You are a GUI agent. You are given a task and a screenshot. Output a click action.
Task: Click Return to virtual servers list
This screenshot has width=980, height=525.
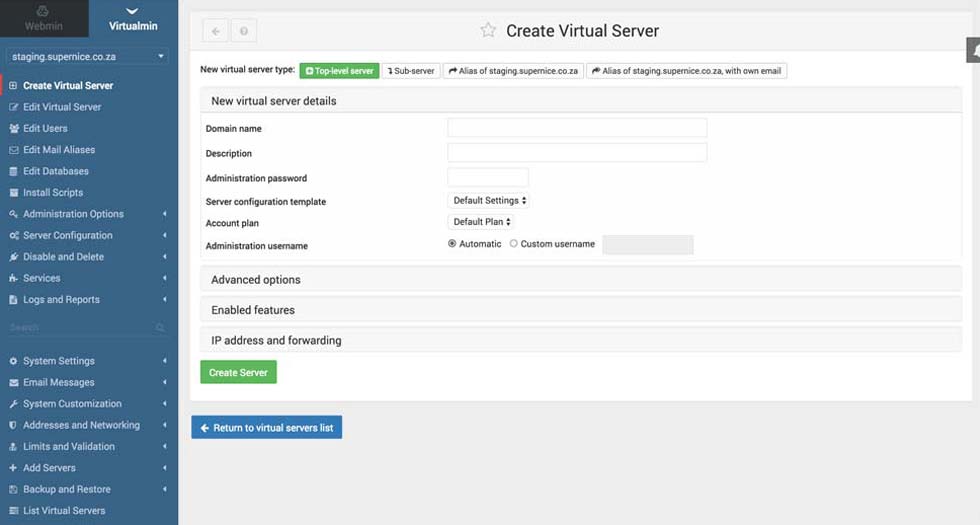[x=267, y=428]
